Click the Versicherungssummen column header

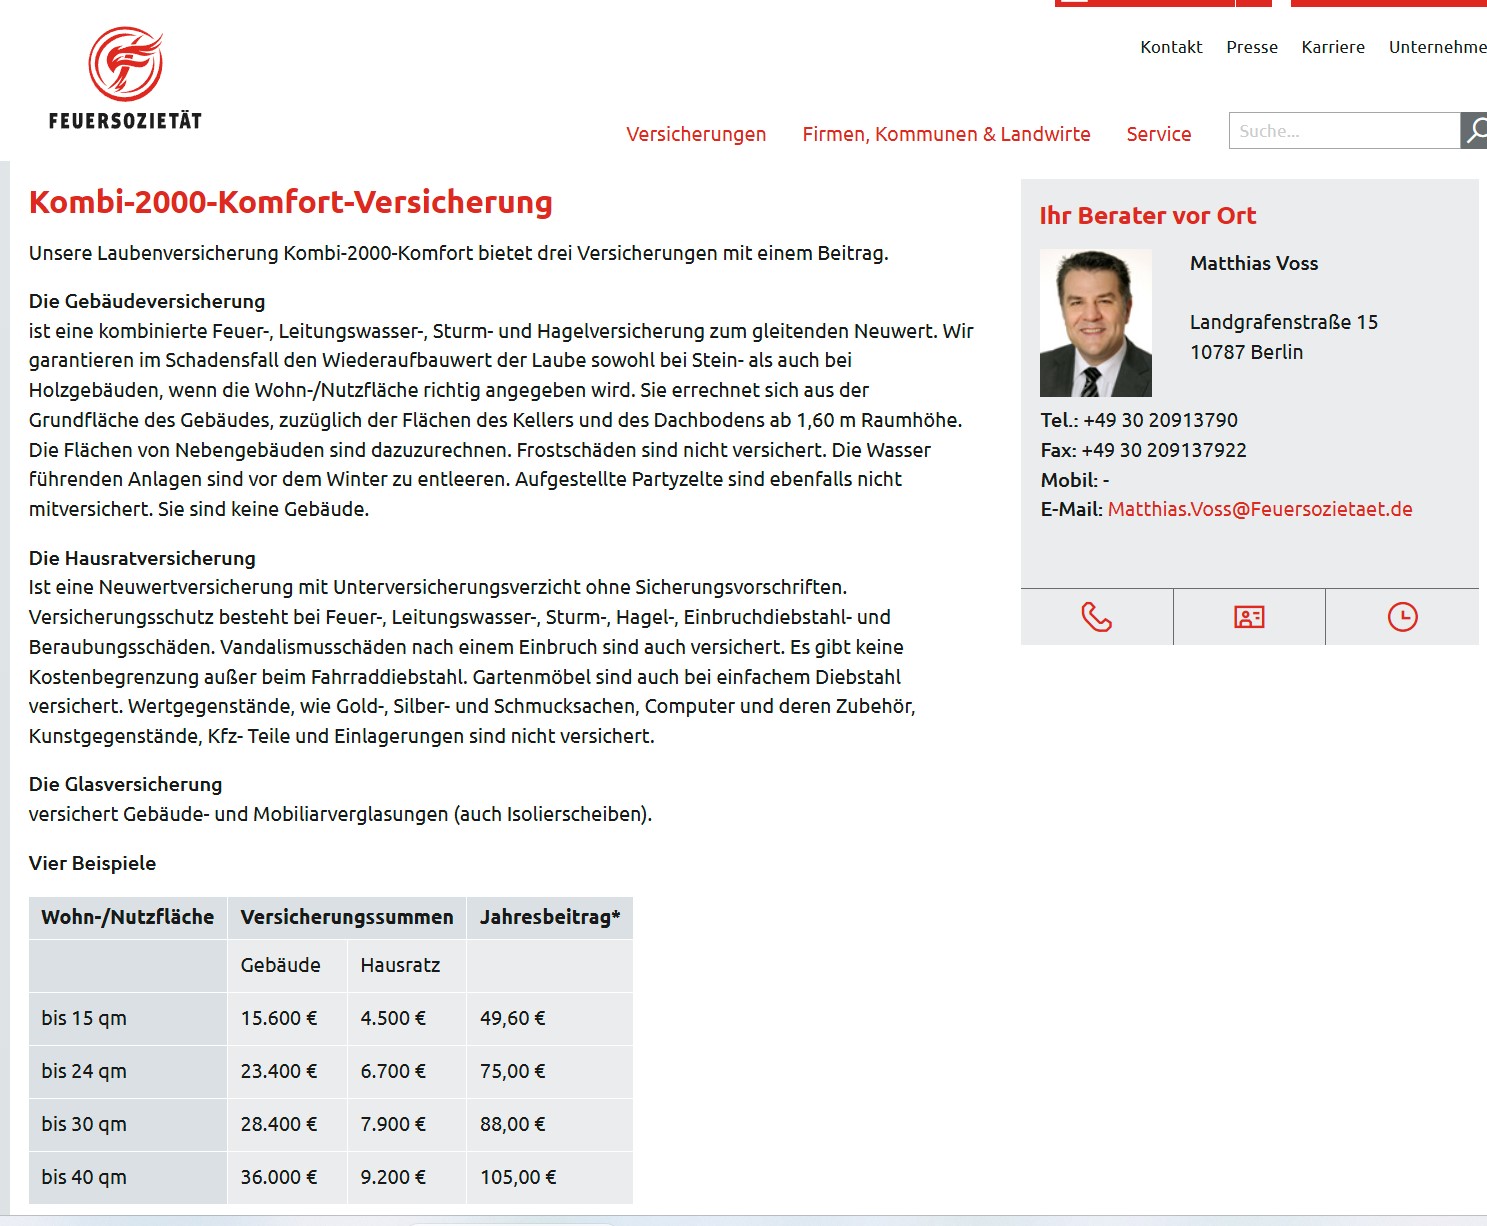[x=347, y=917]
